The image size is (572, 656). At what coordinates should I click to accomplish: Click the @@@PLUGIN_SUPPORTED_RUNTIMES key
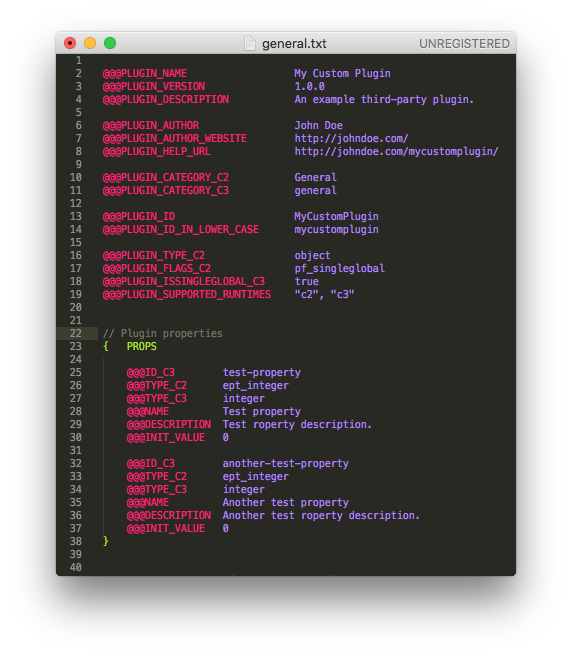tap(187, 295)
